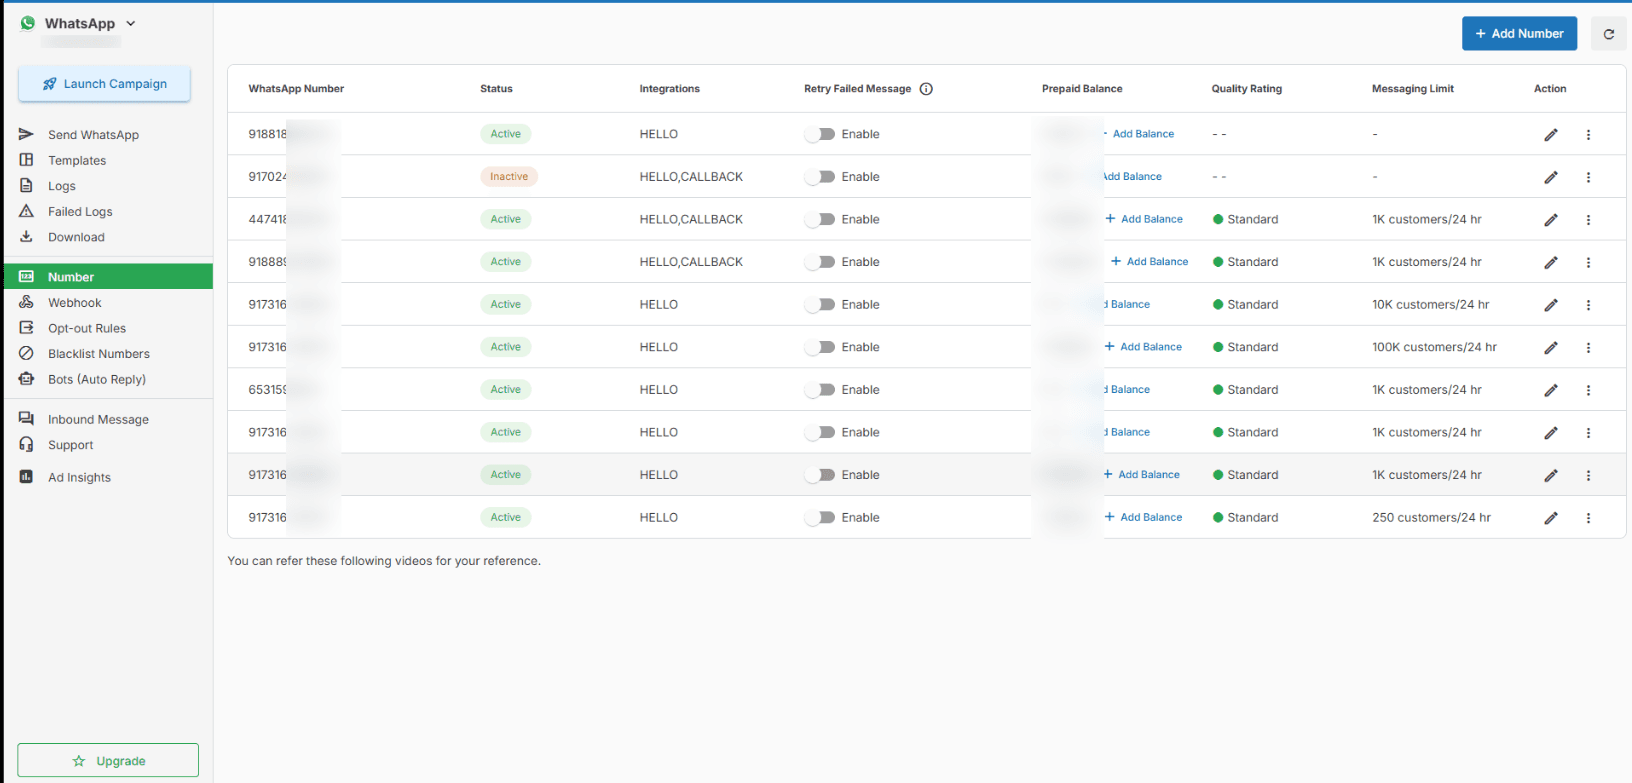Switch on the Enable toggle for 918889
The height and width of the screenshot is (783, 1632).
820,262
